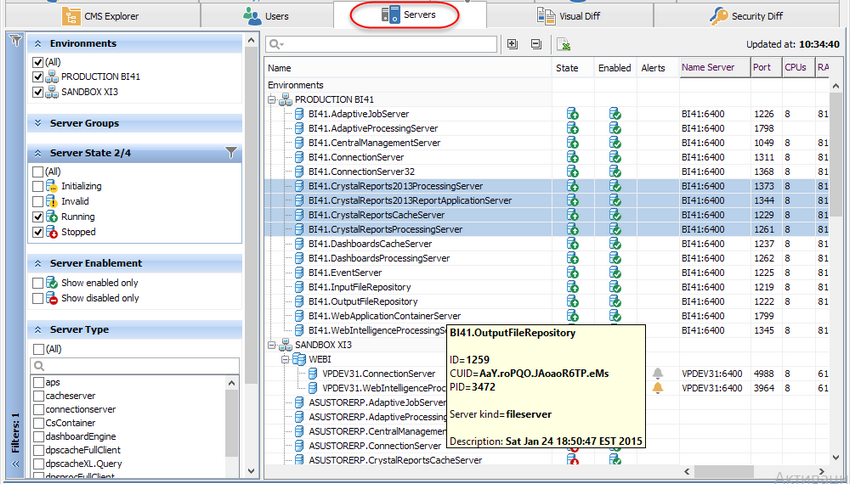Collapse the WEBI group node
The width and height of the screenshot is (850, 484).
point(285,359)
